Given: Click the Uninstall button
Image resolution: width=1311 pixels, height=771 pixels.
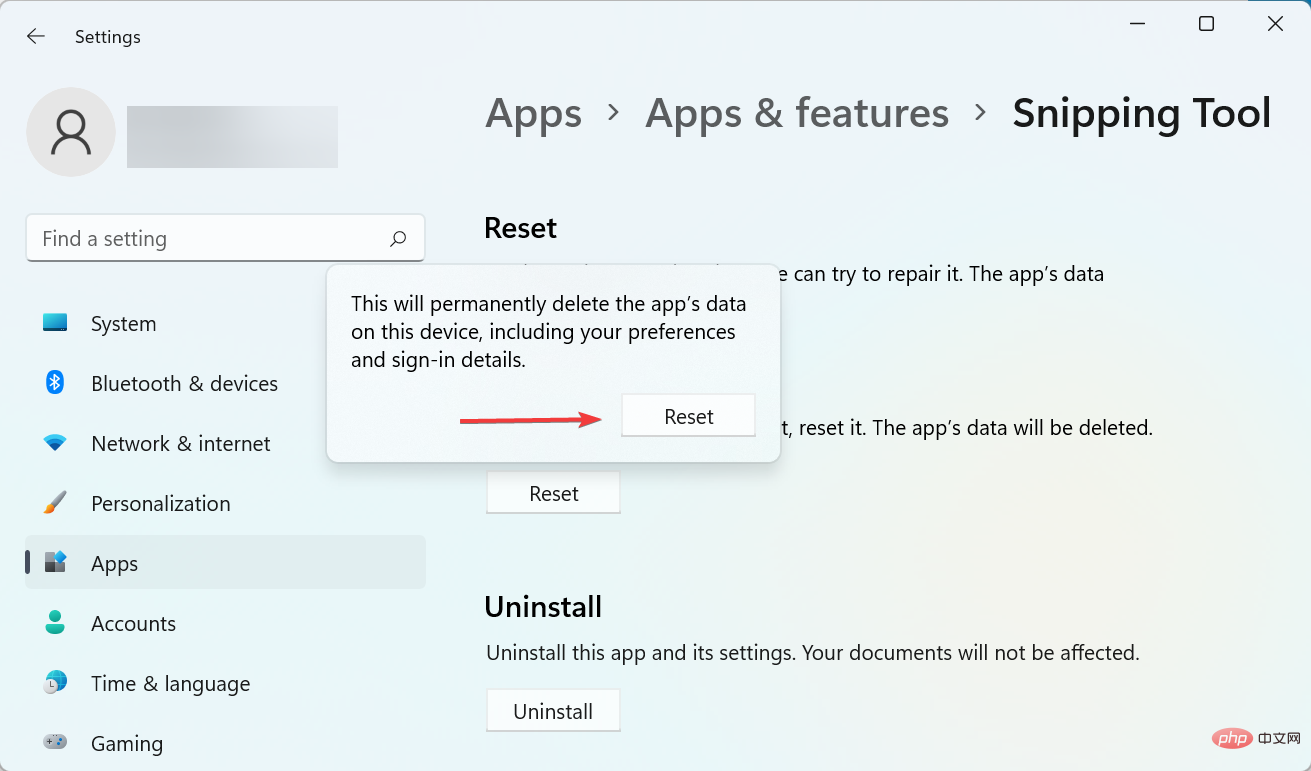Looking at the screenshot, I should tap(553, 711).
